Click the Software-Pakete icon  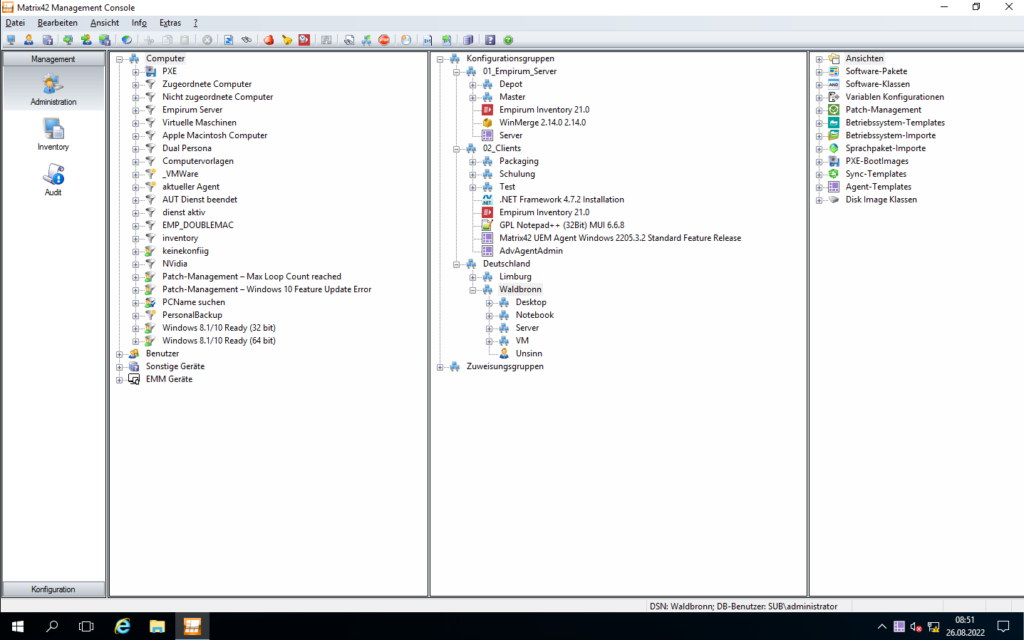click(x=833, y=71)
